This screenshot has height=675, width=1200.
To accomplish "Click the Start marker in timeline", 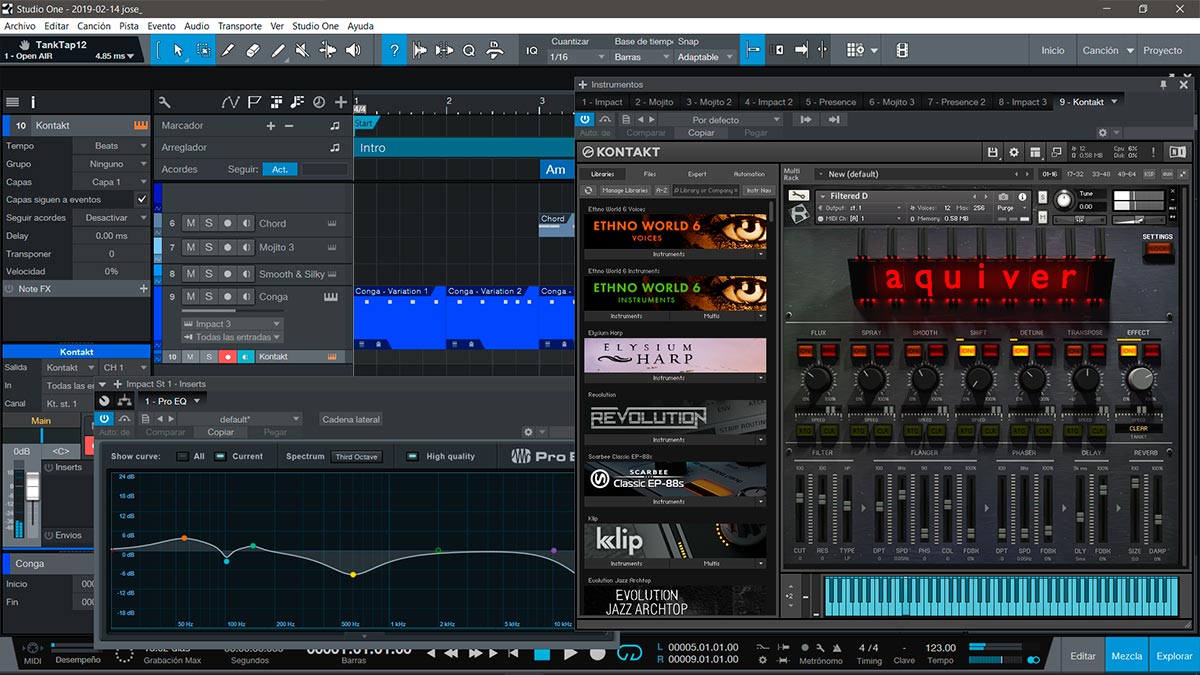I will pyautogui.click(x=364, y=124).
